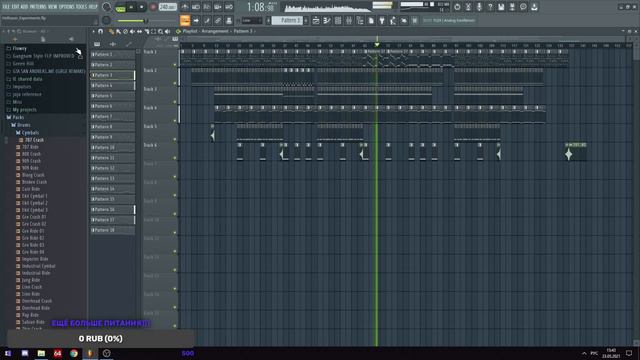Click the render/export audio icon
This screenshot has width=640, height=360.
pos(512,7)
